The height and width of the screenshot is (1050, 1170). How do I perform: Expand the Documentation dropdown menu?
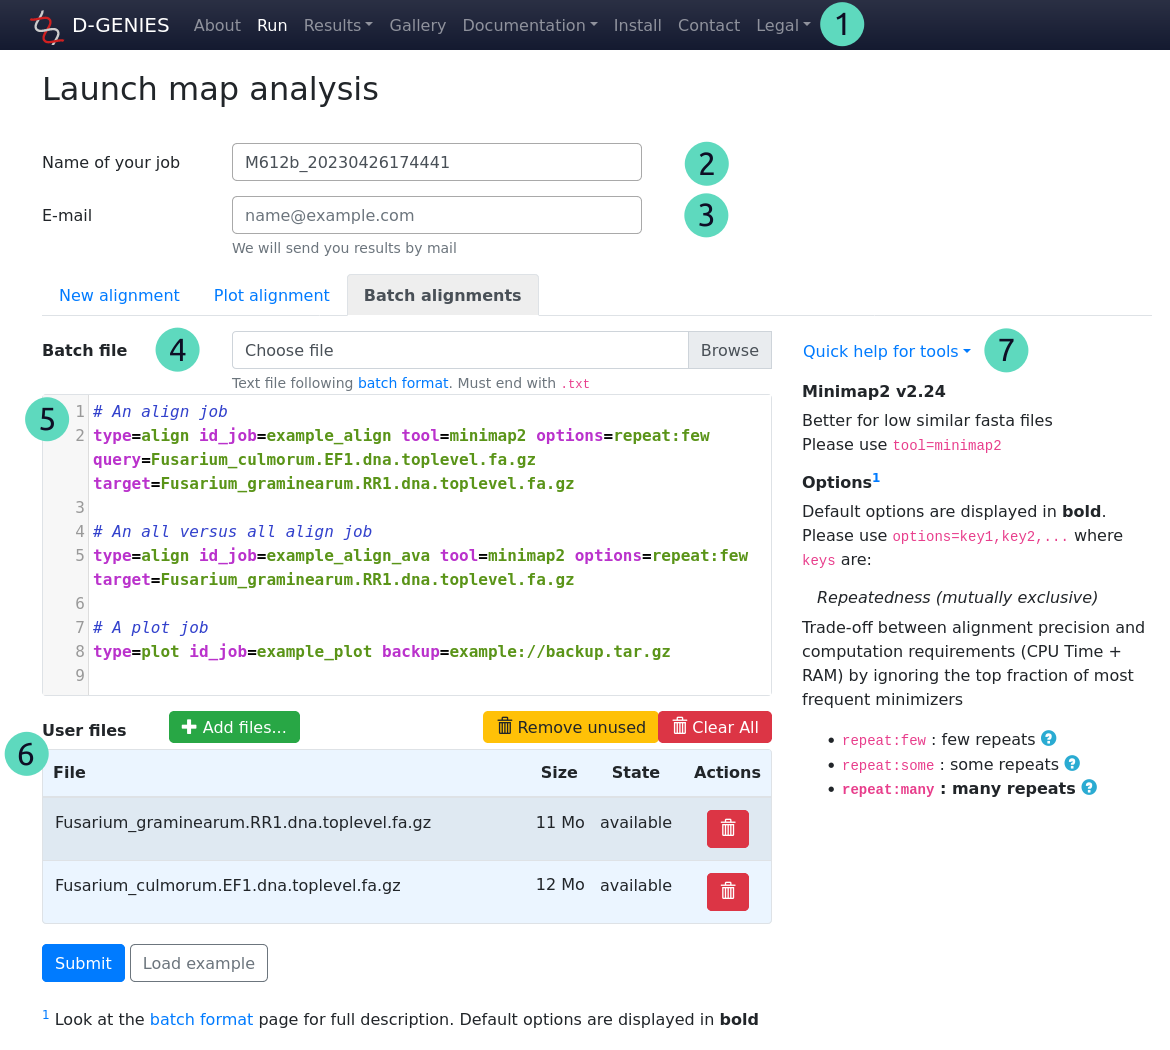tap(529, 26)
